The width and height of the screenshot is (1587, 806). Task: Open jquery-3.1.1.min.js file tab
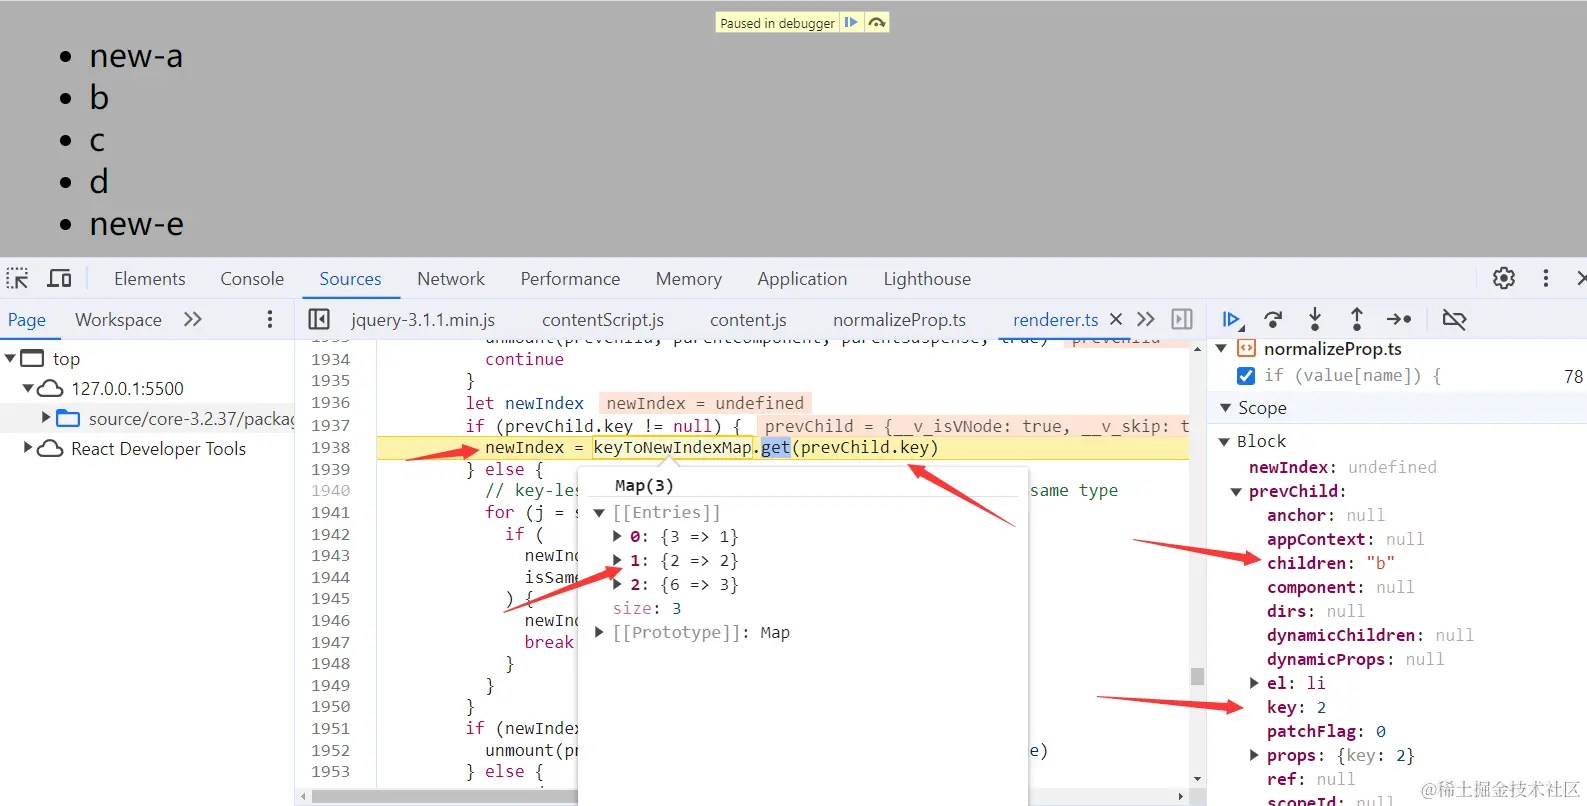(x=423, y=320)
